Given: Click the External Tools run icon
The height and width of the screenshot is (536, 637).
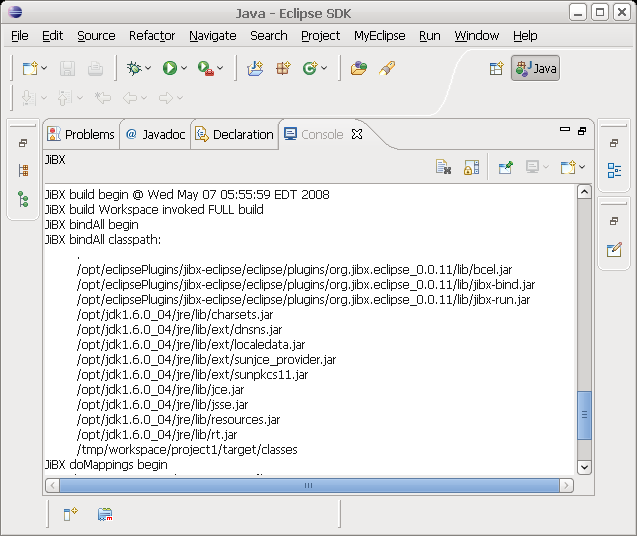Looking at the screenshot, I should click(206, 68).
